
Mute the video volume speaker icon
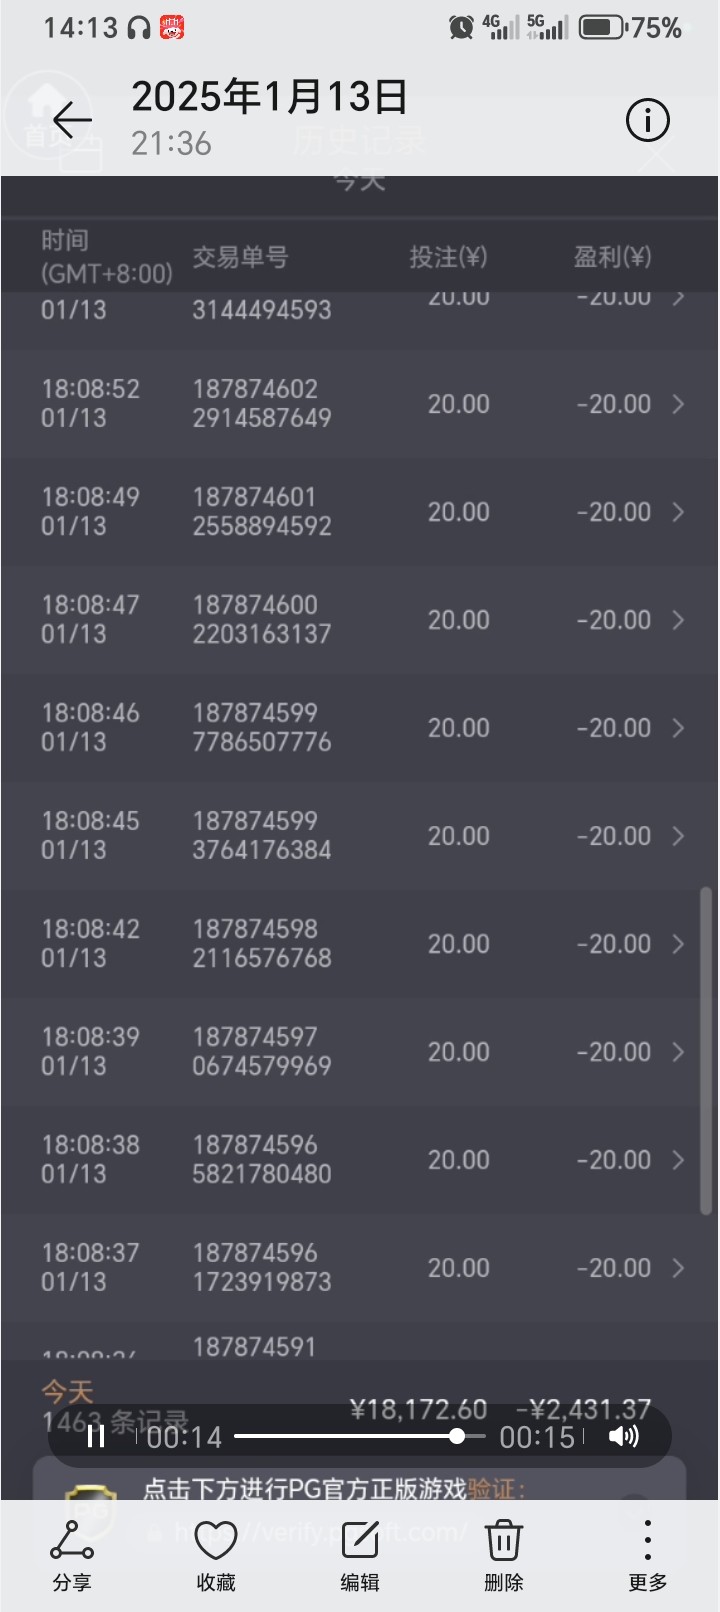point(623,1437)
